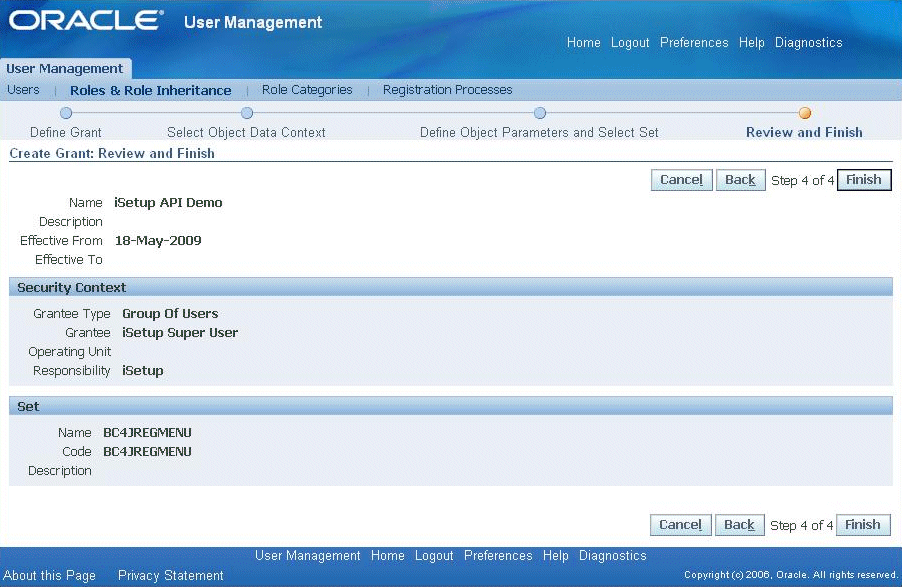Click Create Grant: Review and Finish heading
Screen dimensions: 902x587
pyautogui.click(x=112, y=154)
